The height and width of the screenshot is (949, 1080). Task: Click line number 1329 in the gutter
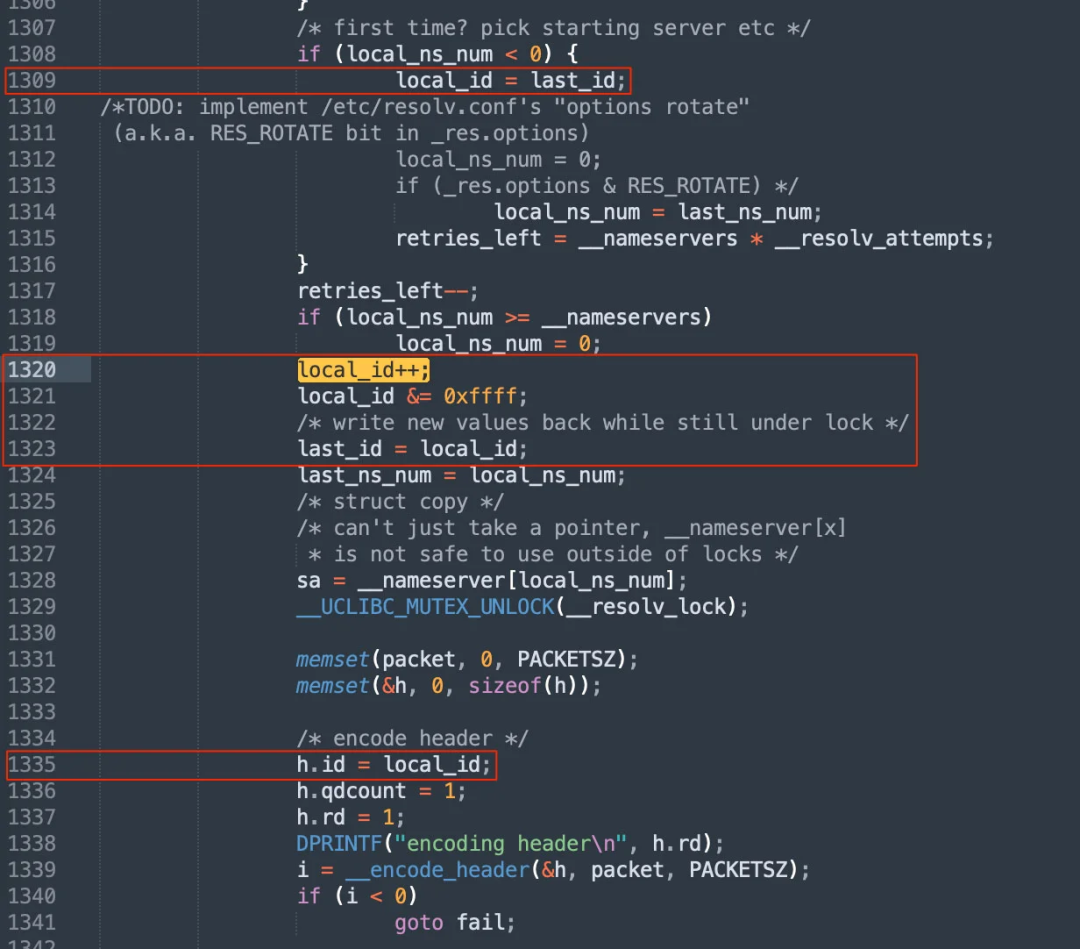click(31, 607)
